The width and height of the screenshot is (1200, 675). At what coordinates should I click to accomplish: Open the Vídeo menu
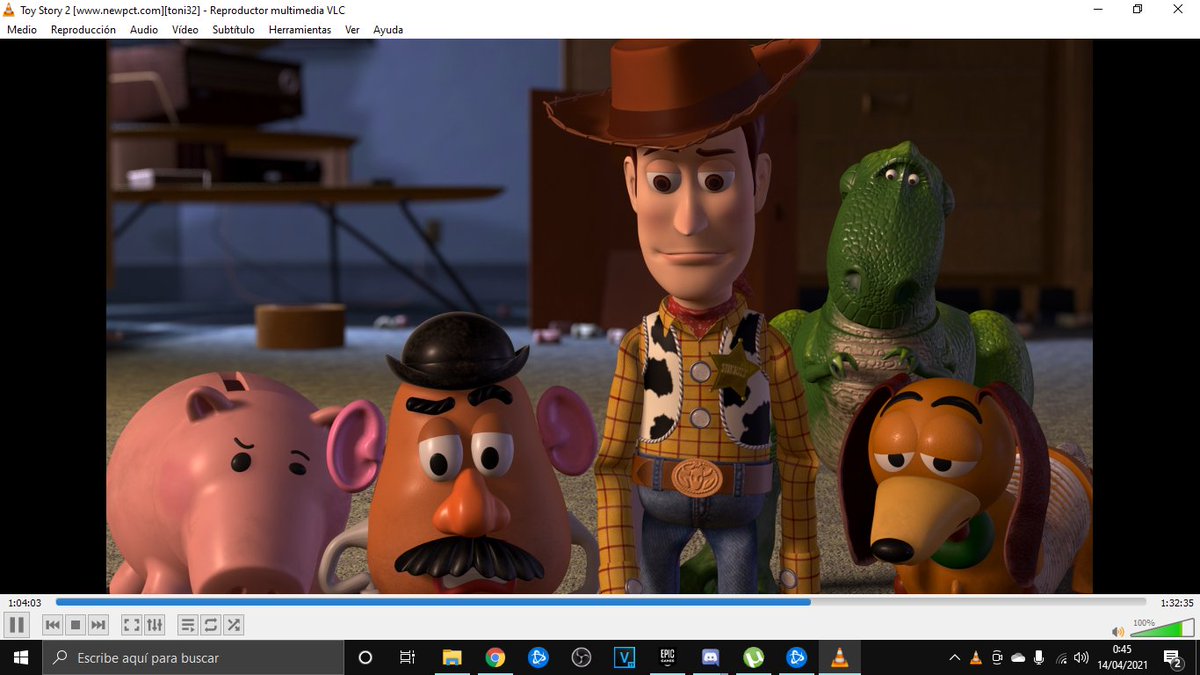[185, 30]
